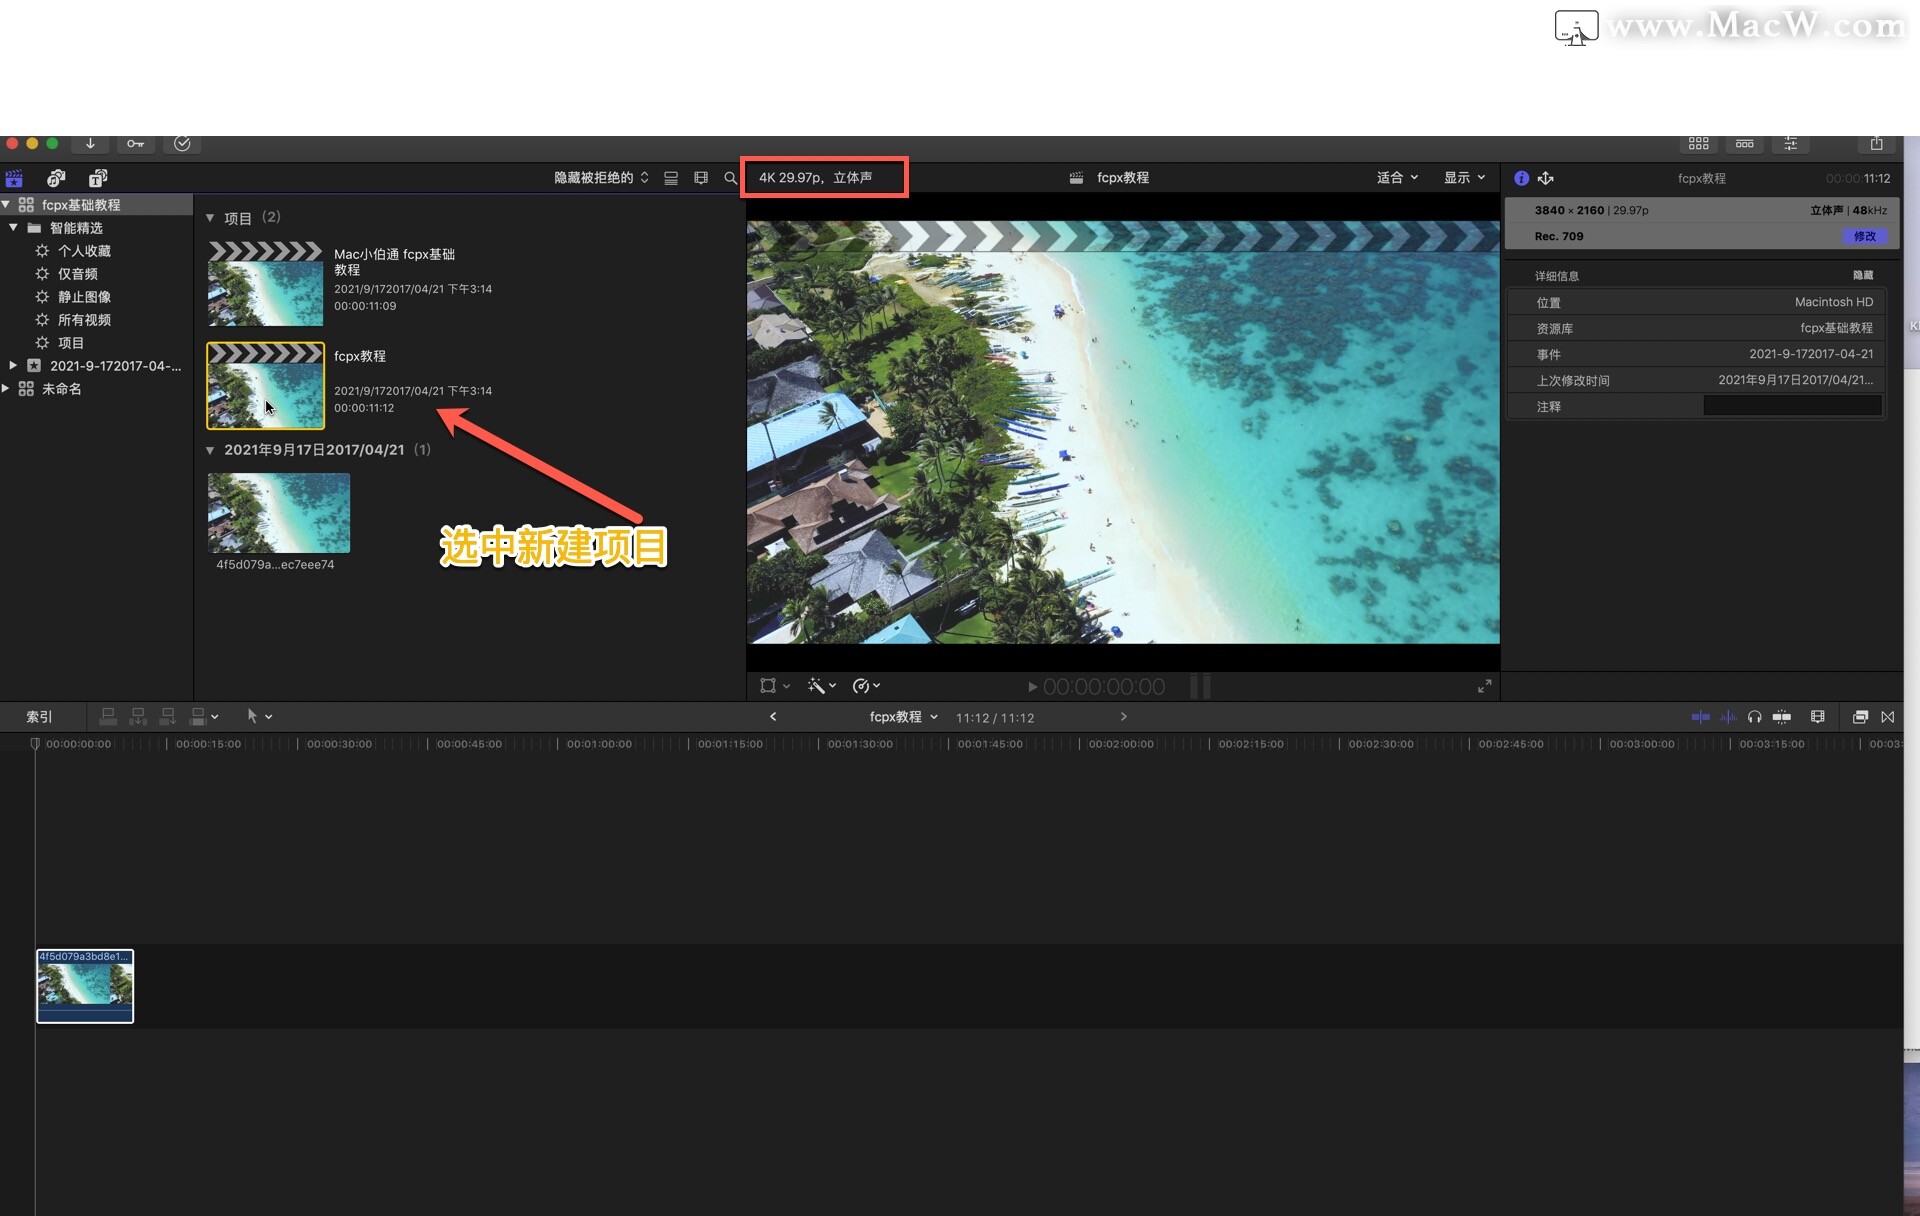Collapse the 项目 section triangle
The image size is (1920, 1216).
coord(210,218)
